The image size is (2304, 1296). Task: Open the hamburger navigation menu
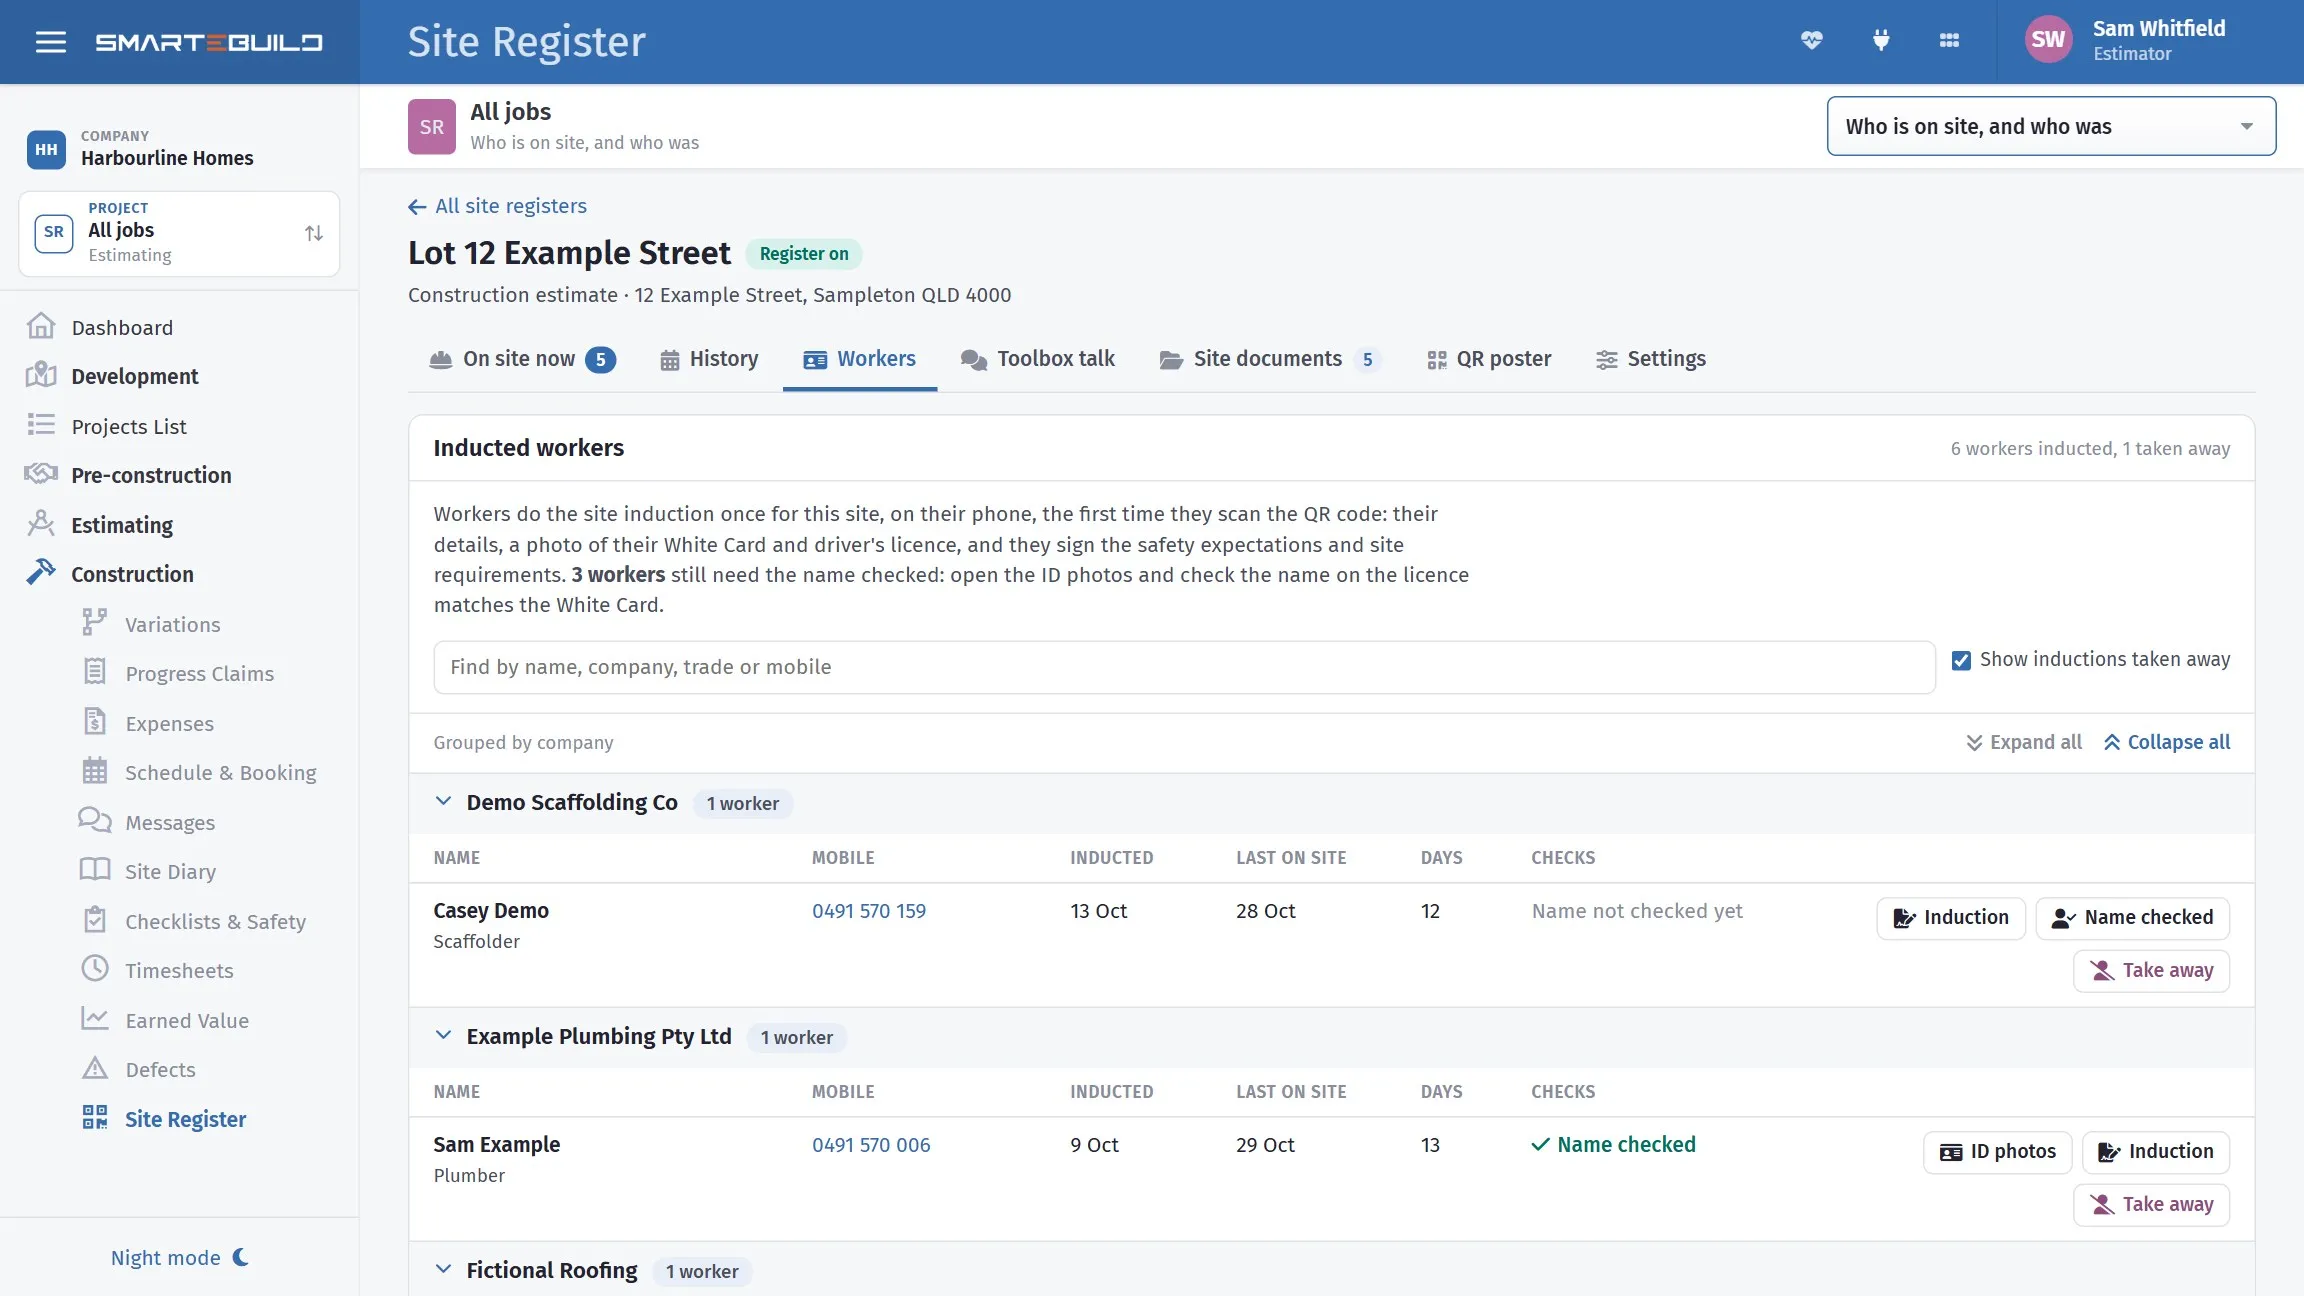click(x=50, y=42)
